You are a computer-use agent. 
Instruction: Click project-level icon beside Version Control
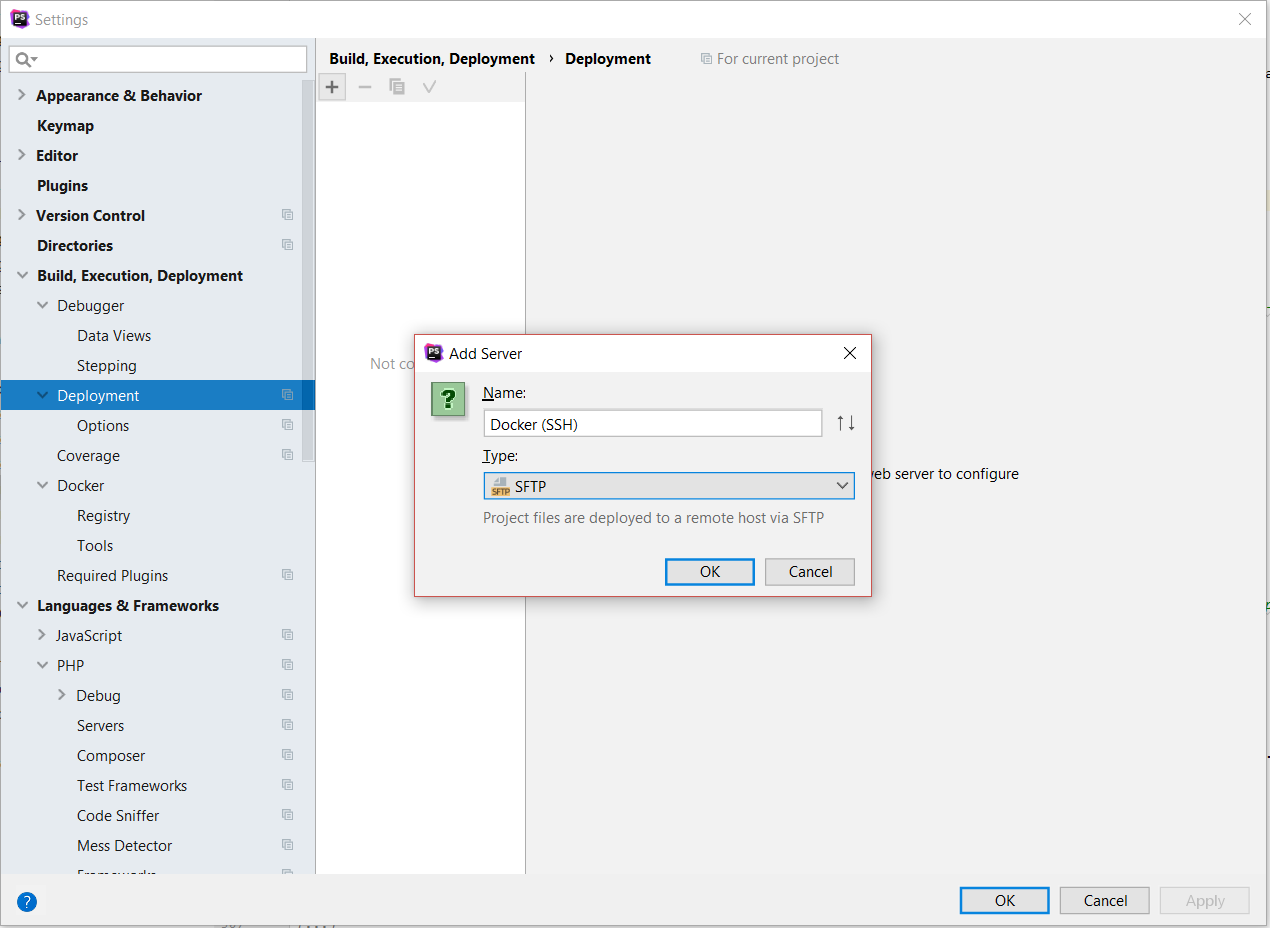(x=288, y=215)
